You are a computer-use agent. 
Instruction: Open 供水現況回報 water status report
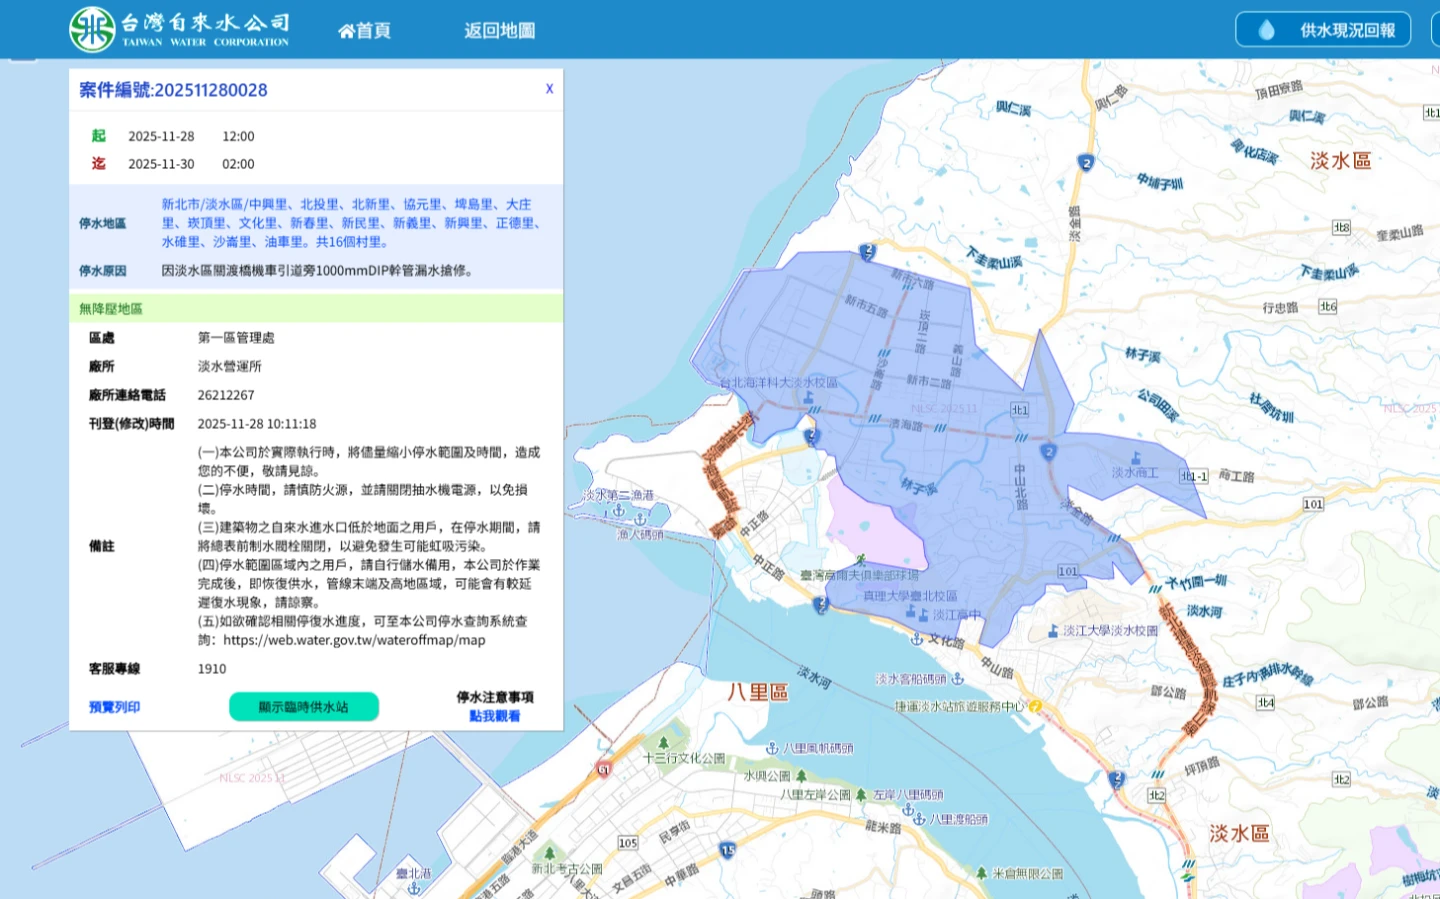1322,30
